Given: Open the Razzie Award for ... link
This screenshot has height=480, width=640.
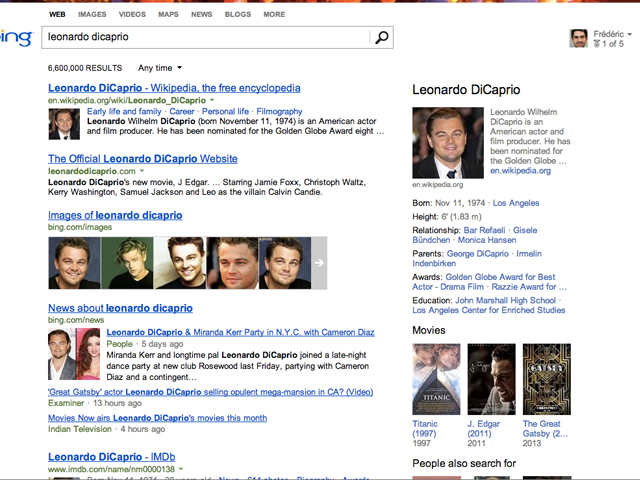Looking at the screenshot, I should (x=529, y=287).
